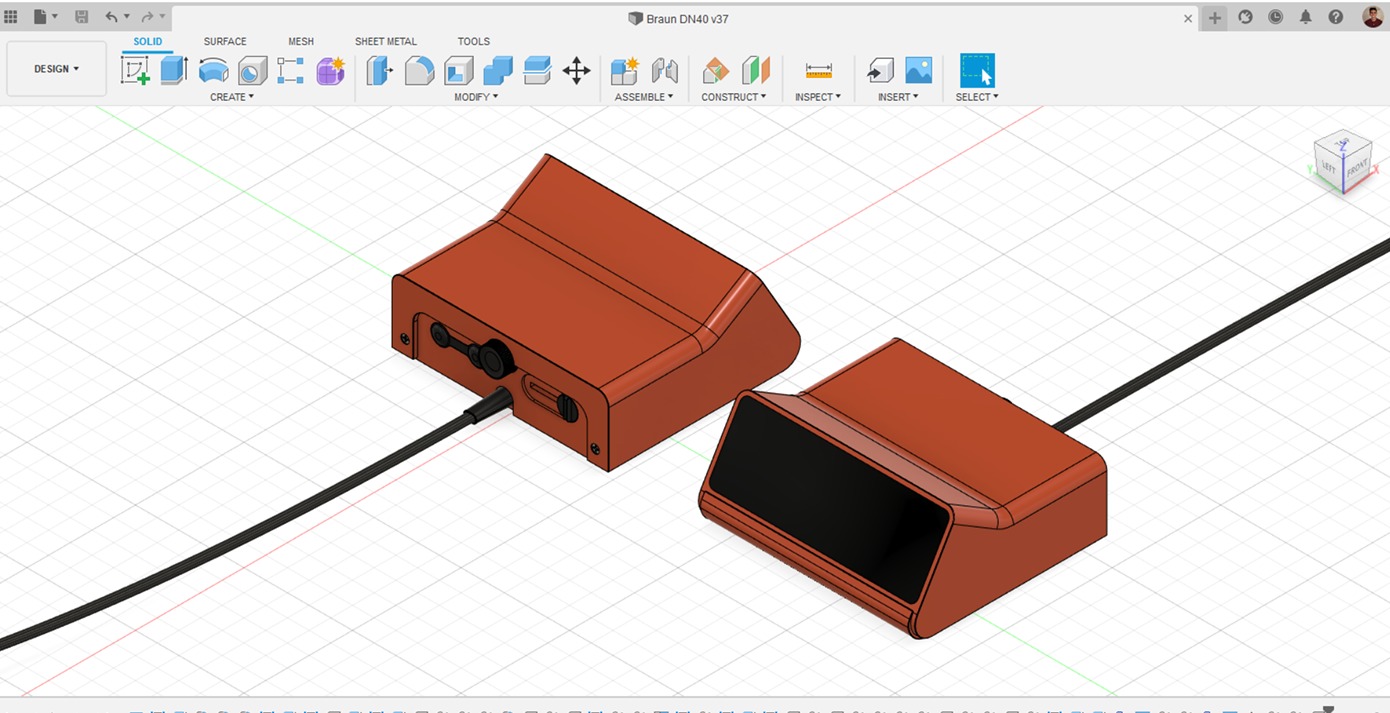
Task: Expand the ASSEMBLE menu
Action: click(644, 97)
